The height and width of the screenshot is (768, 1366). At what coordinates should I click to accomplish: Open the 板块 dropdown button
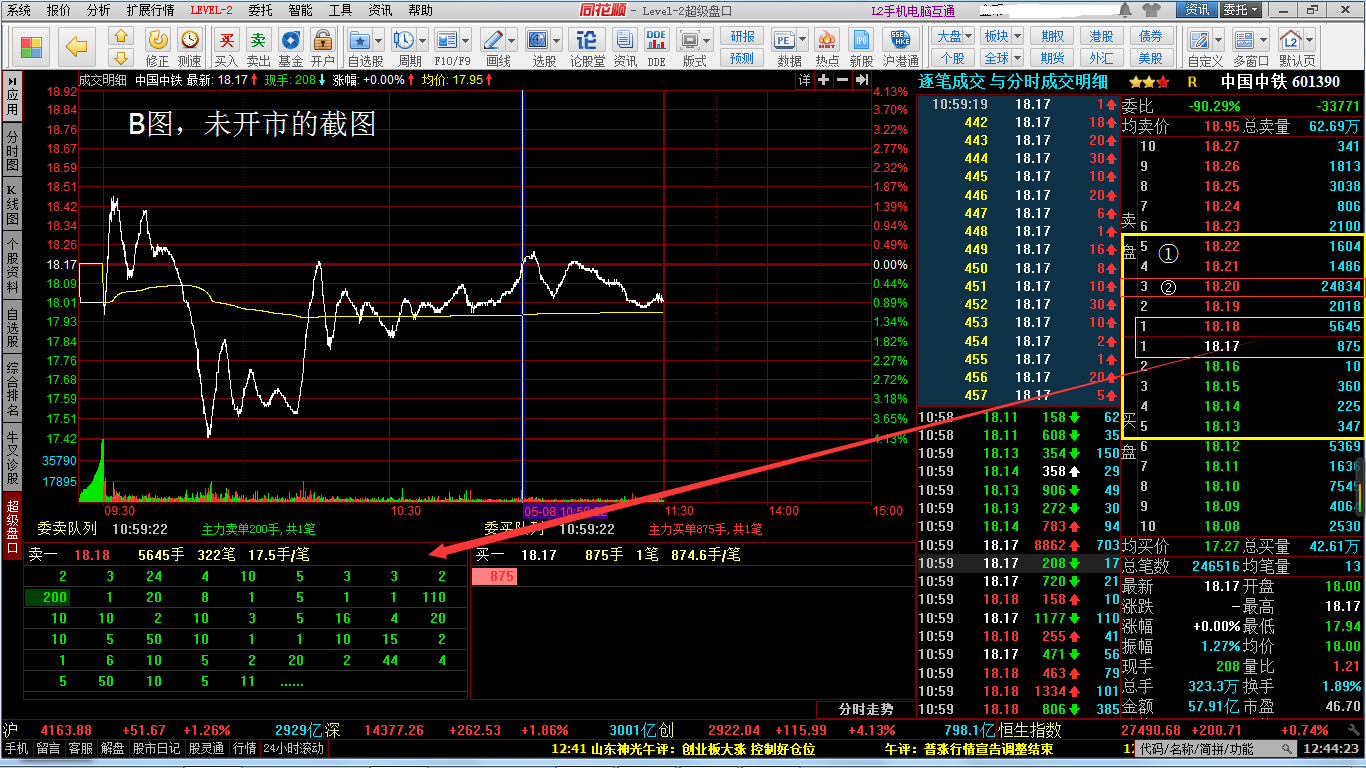tap(1001, 36)
